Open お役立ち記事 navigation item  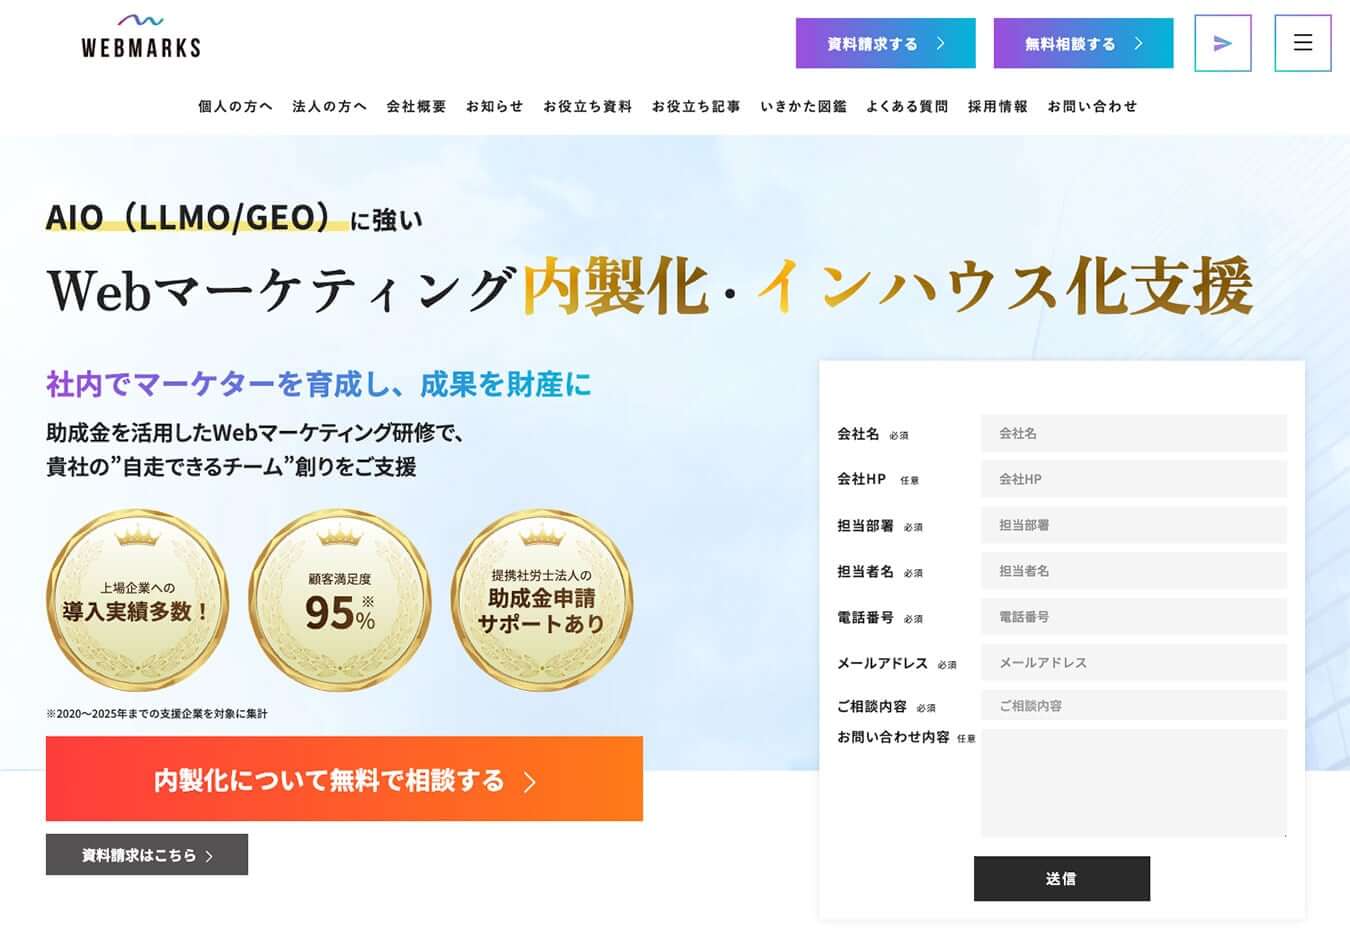(696, 106)
